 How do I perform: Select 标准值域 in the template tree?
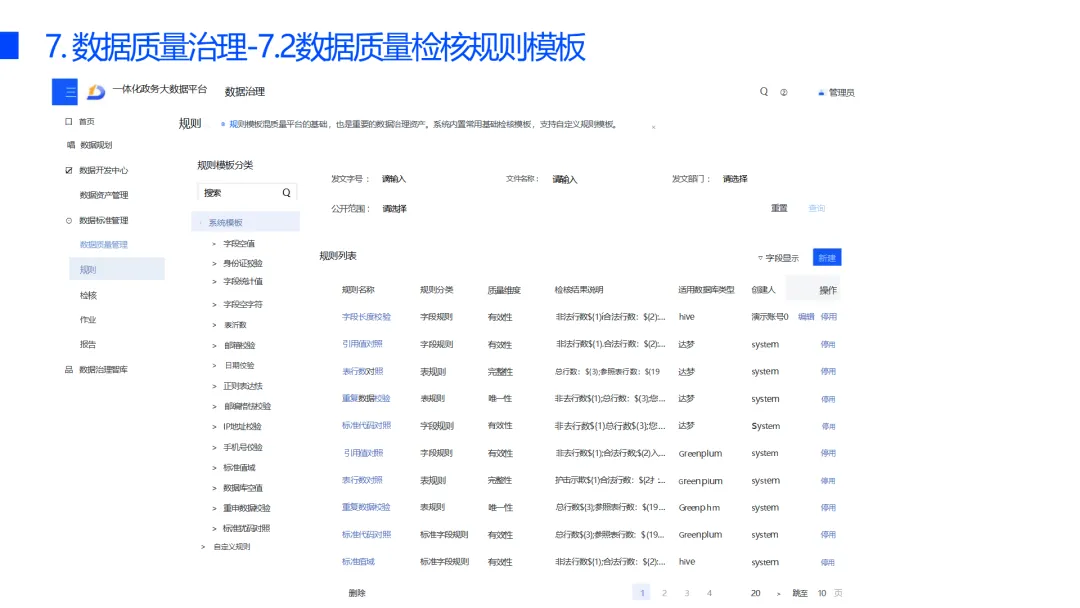click(x=239, y=468)
